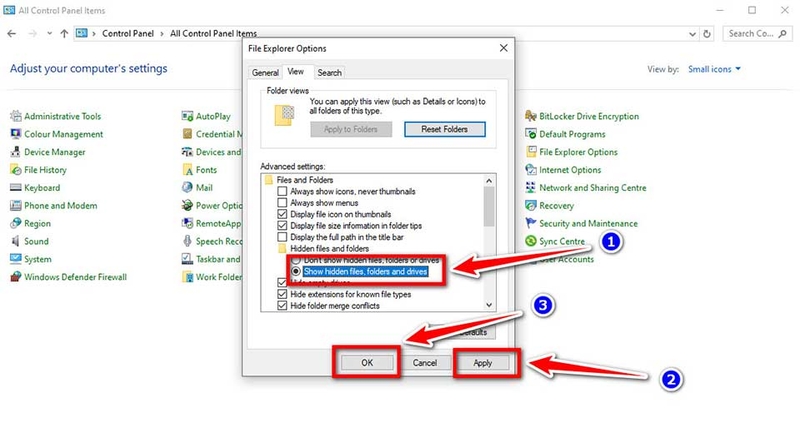Open the Recovery icon
This screenshot has width=800, height=448.
531,206
